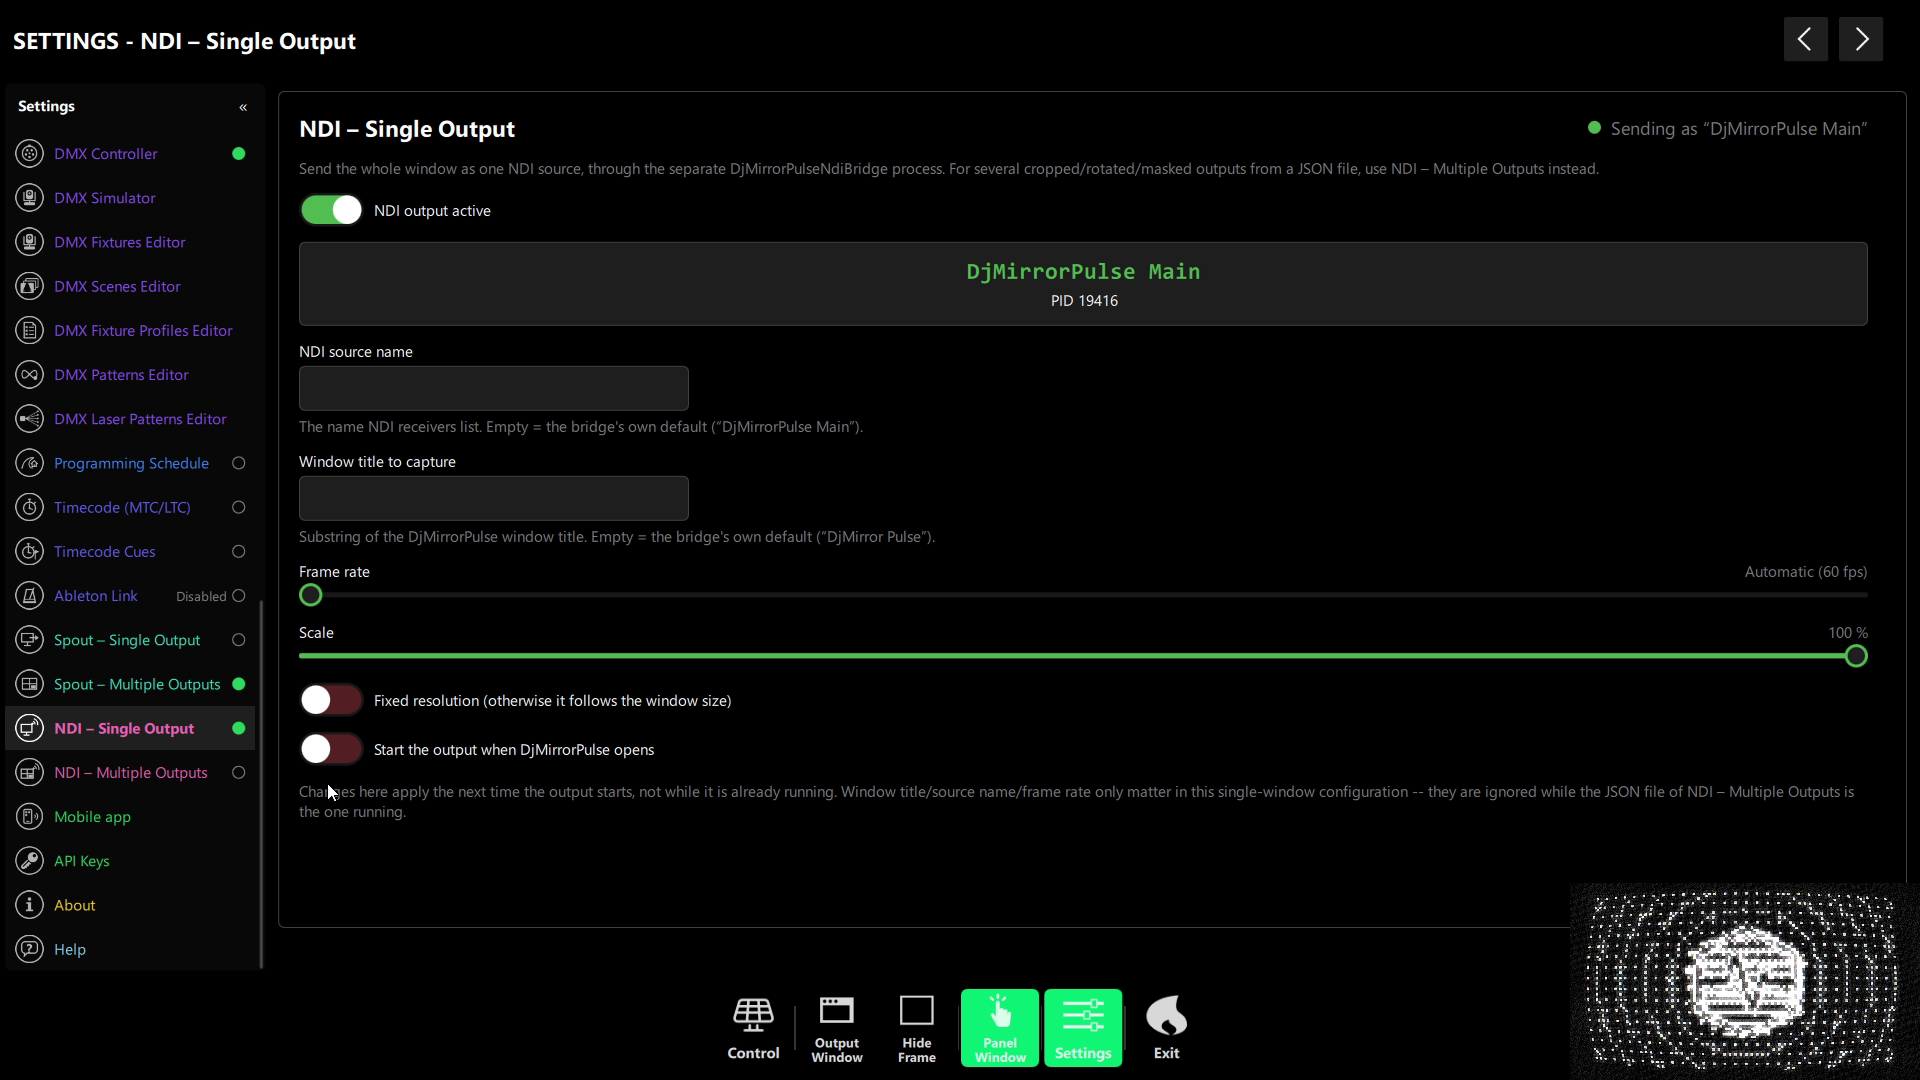Click the Hide Frame toolbar button
This screenshot has width=1920, height=1080.
click(917, 1028)
